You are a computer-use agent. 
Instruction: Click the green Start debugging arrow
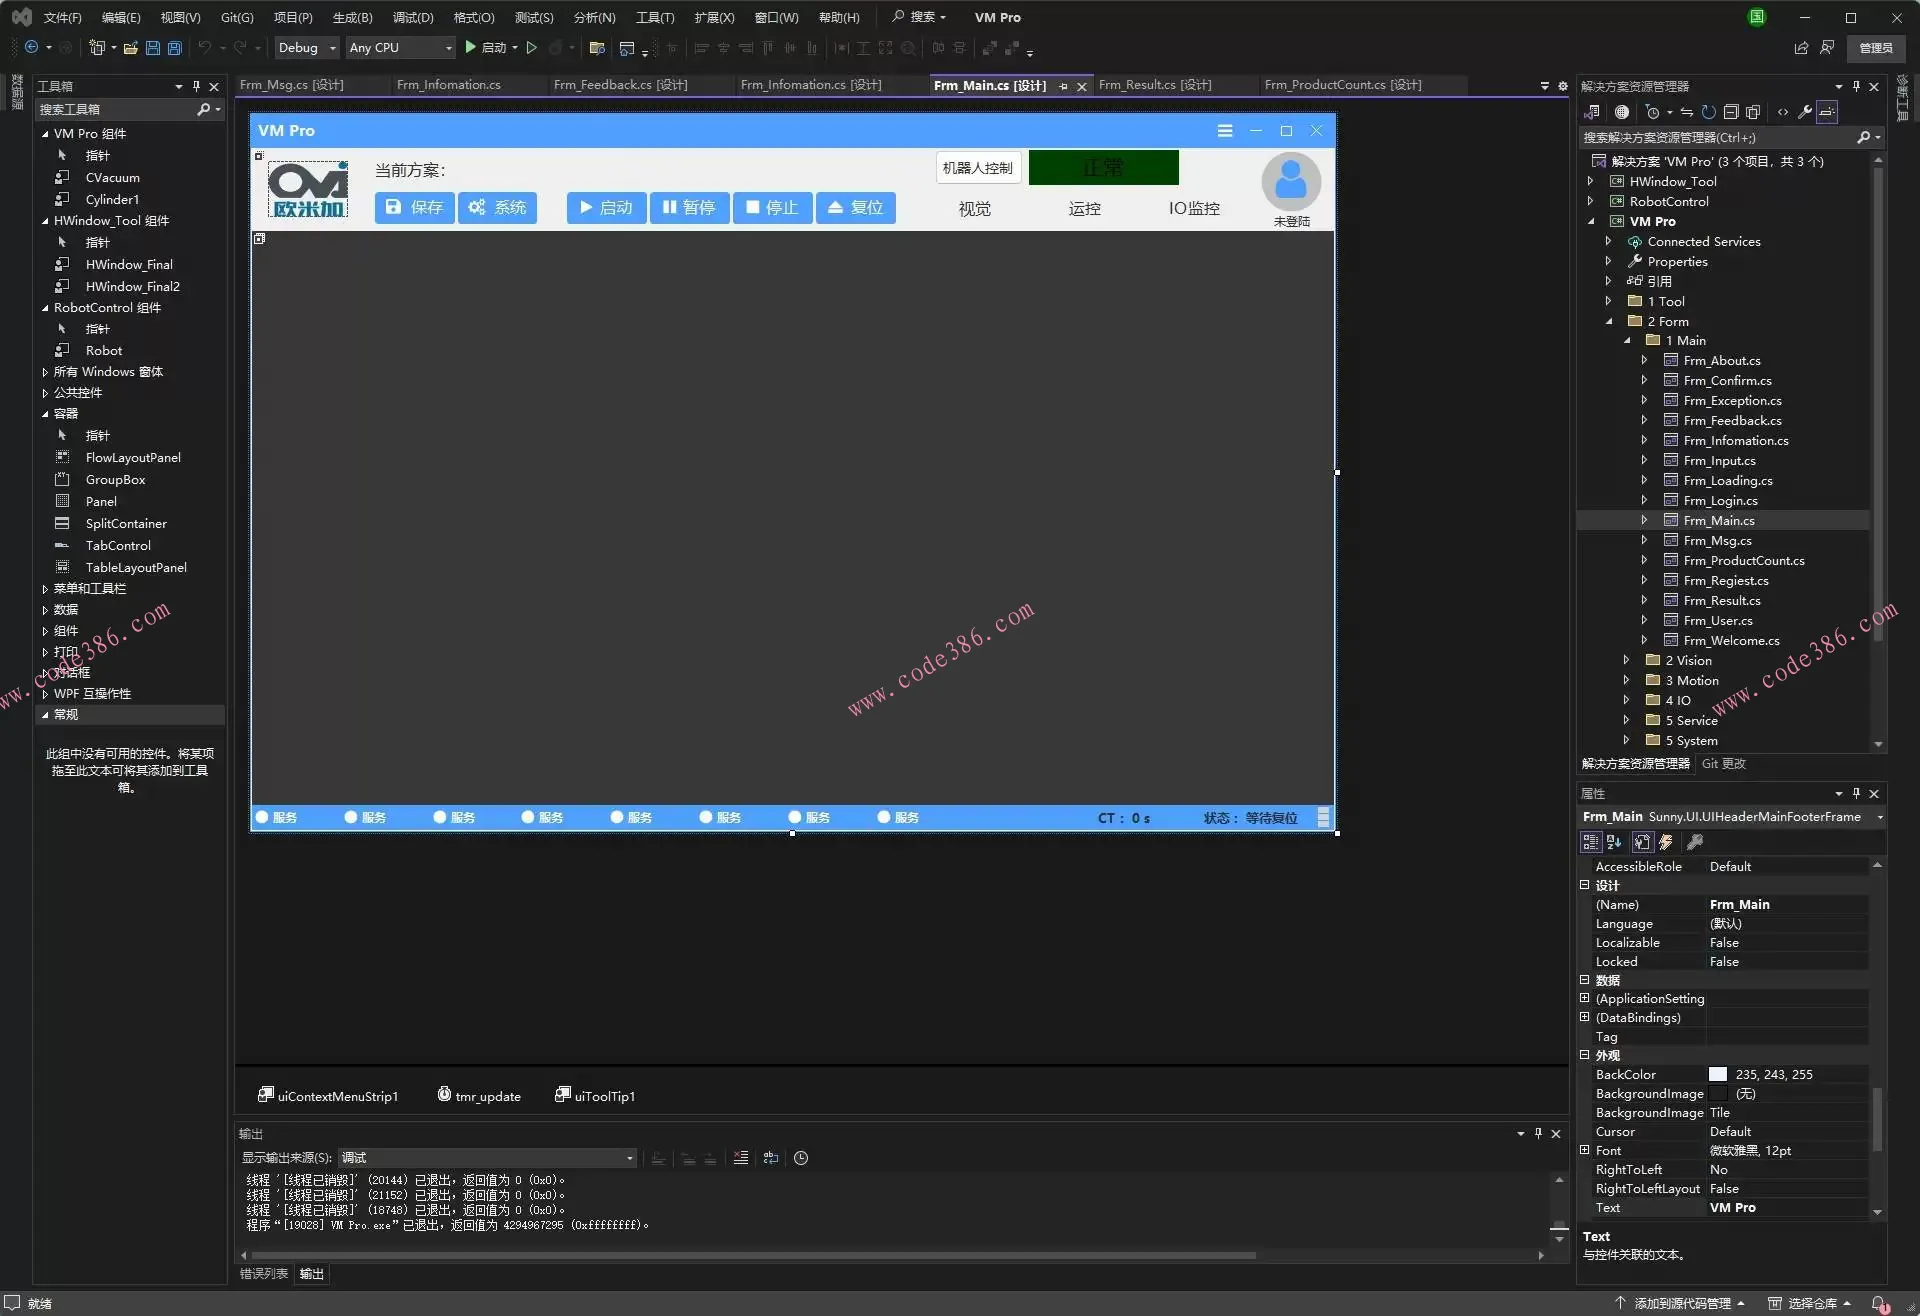[x=470, y=47]
